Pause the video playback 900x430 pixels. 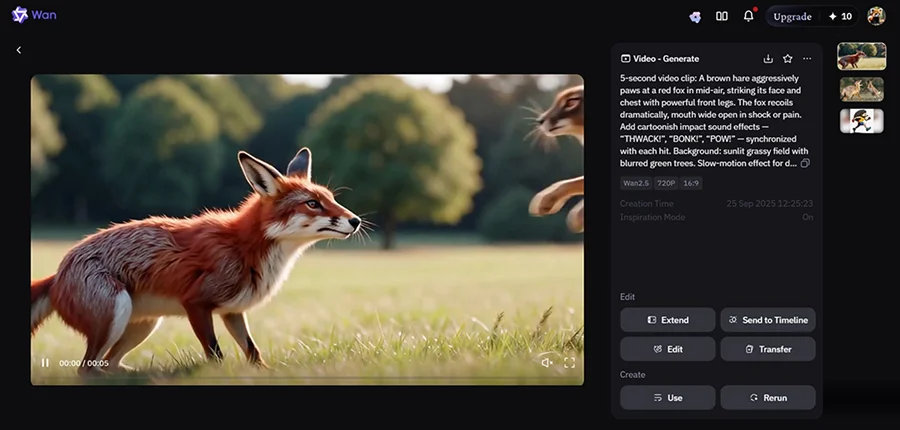tap(45, 363)
